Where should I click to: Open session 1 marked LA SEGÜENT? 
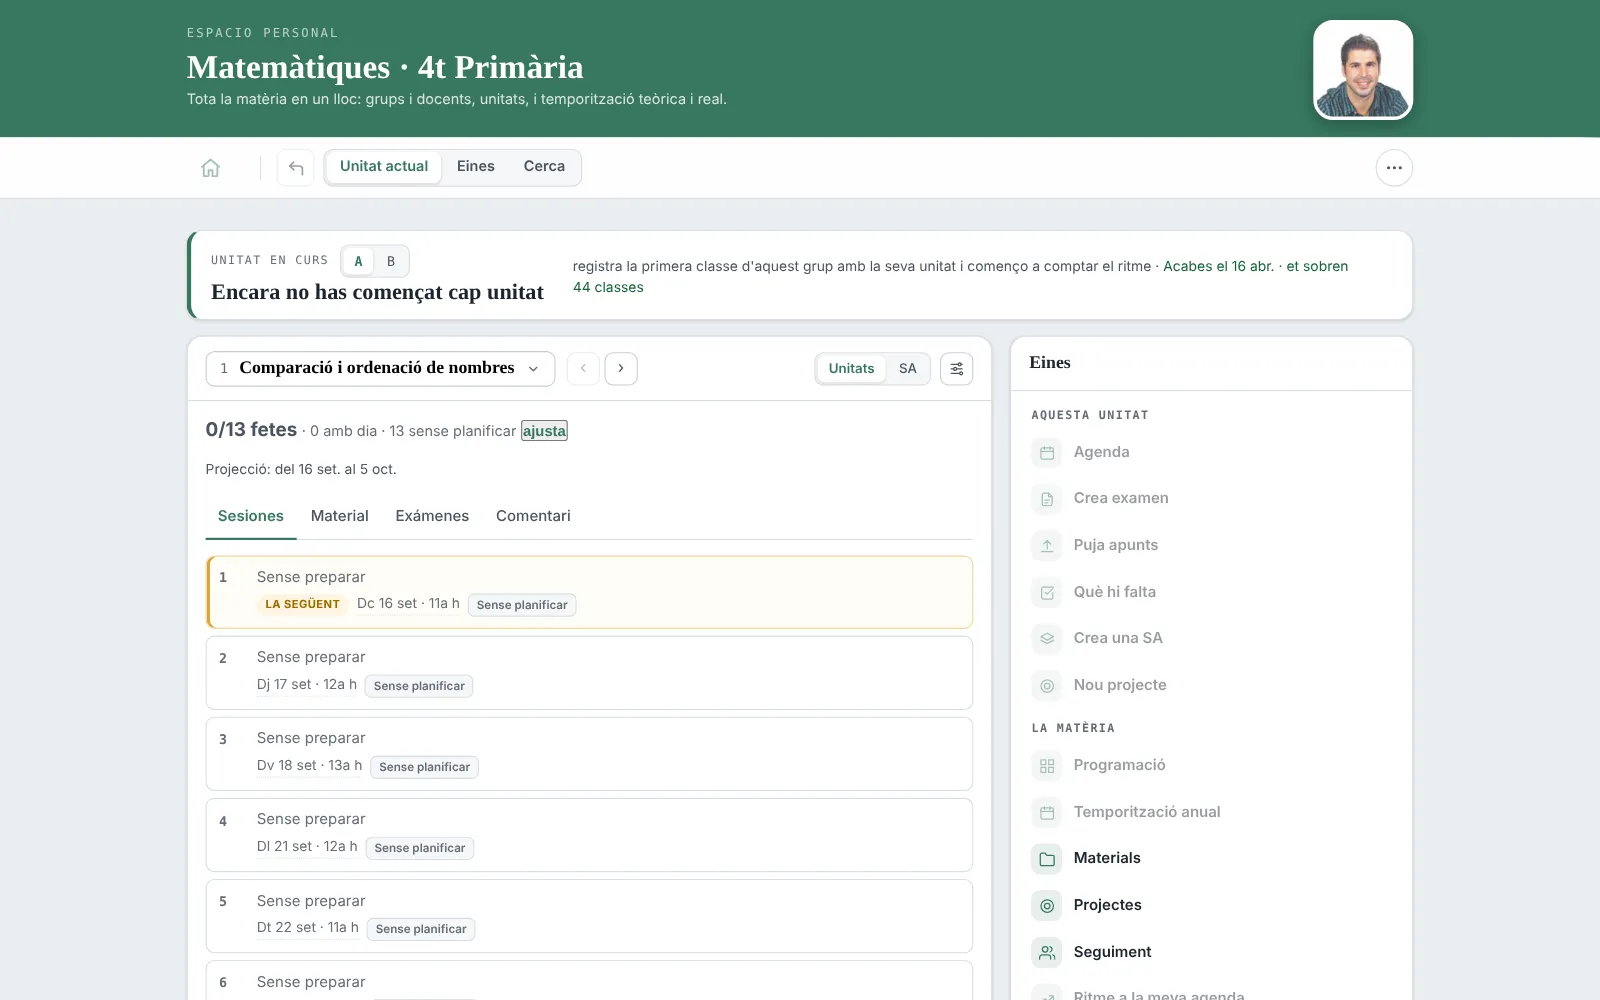[589, 592]
